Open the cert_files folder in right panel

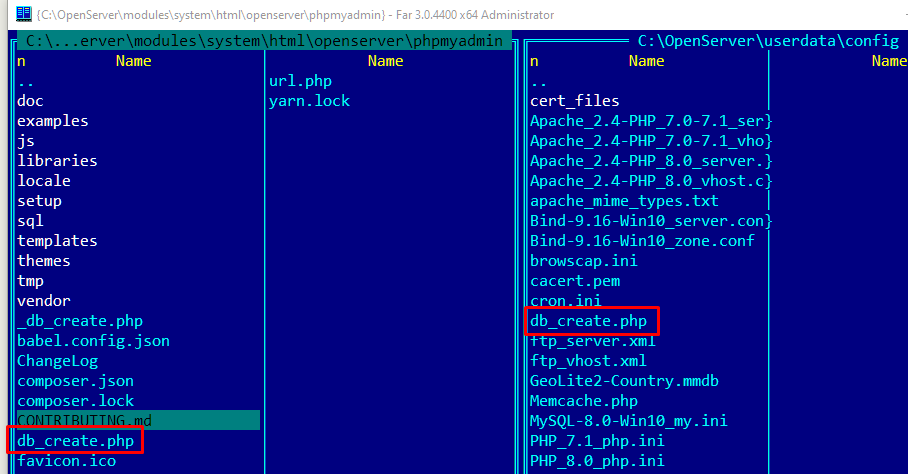tap(574, 101)
